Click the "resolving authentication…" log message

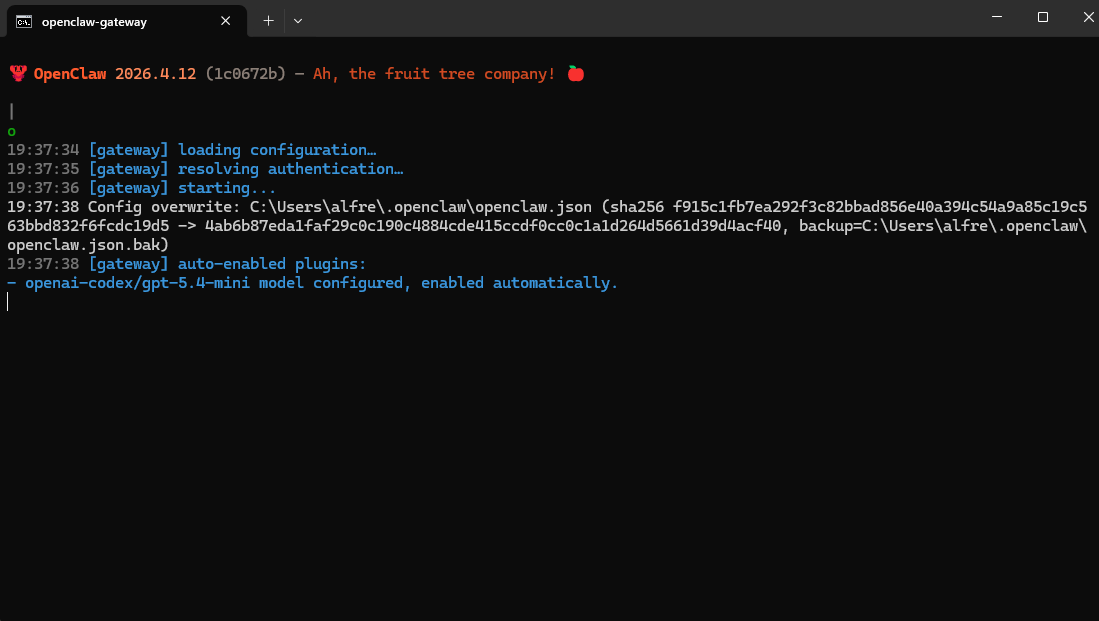[x=290, y=169]
